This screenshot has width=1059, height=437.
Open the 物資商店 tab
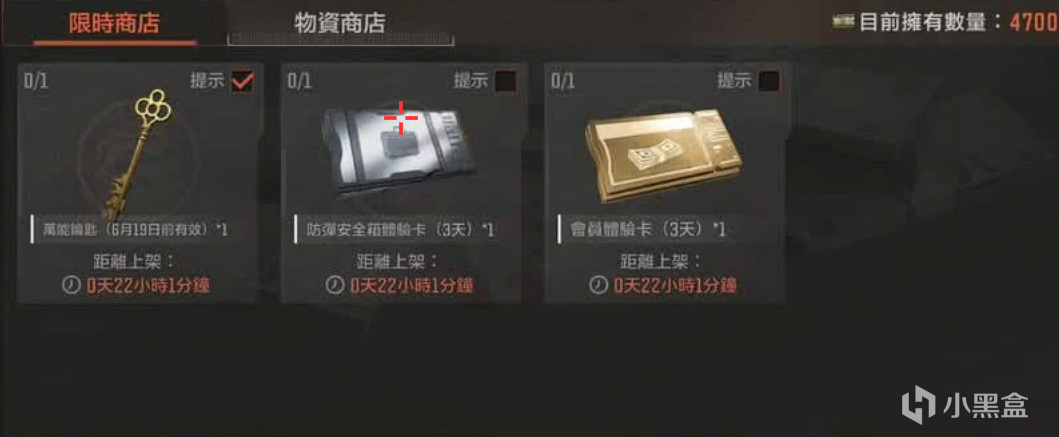coord(340,23)
